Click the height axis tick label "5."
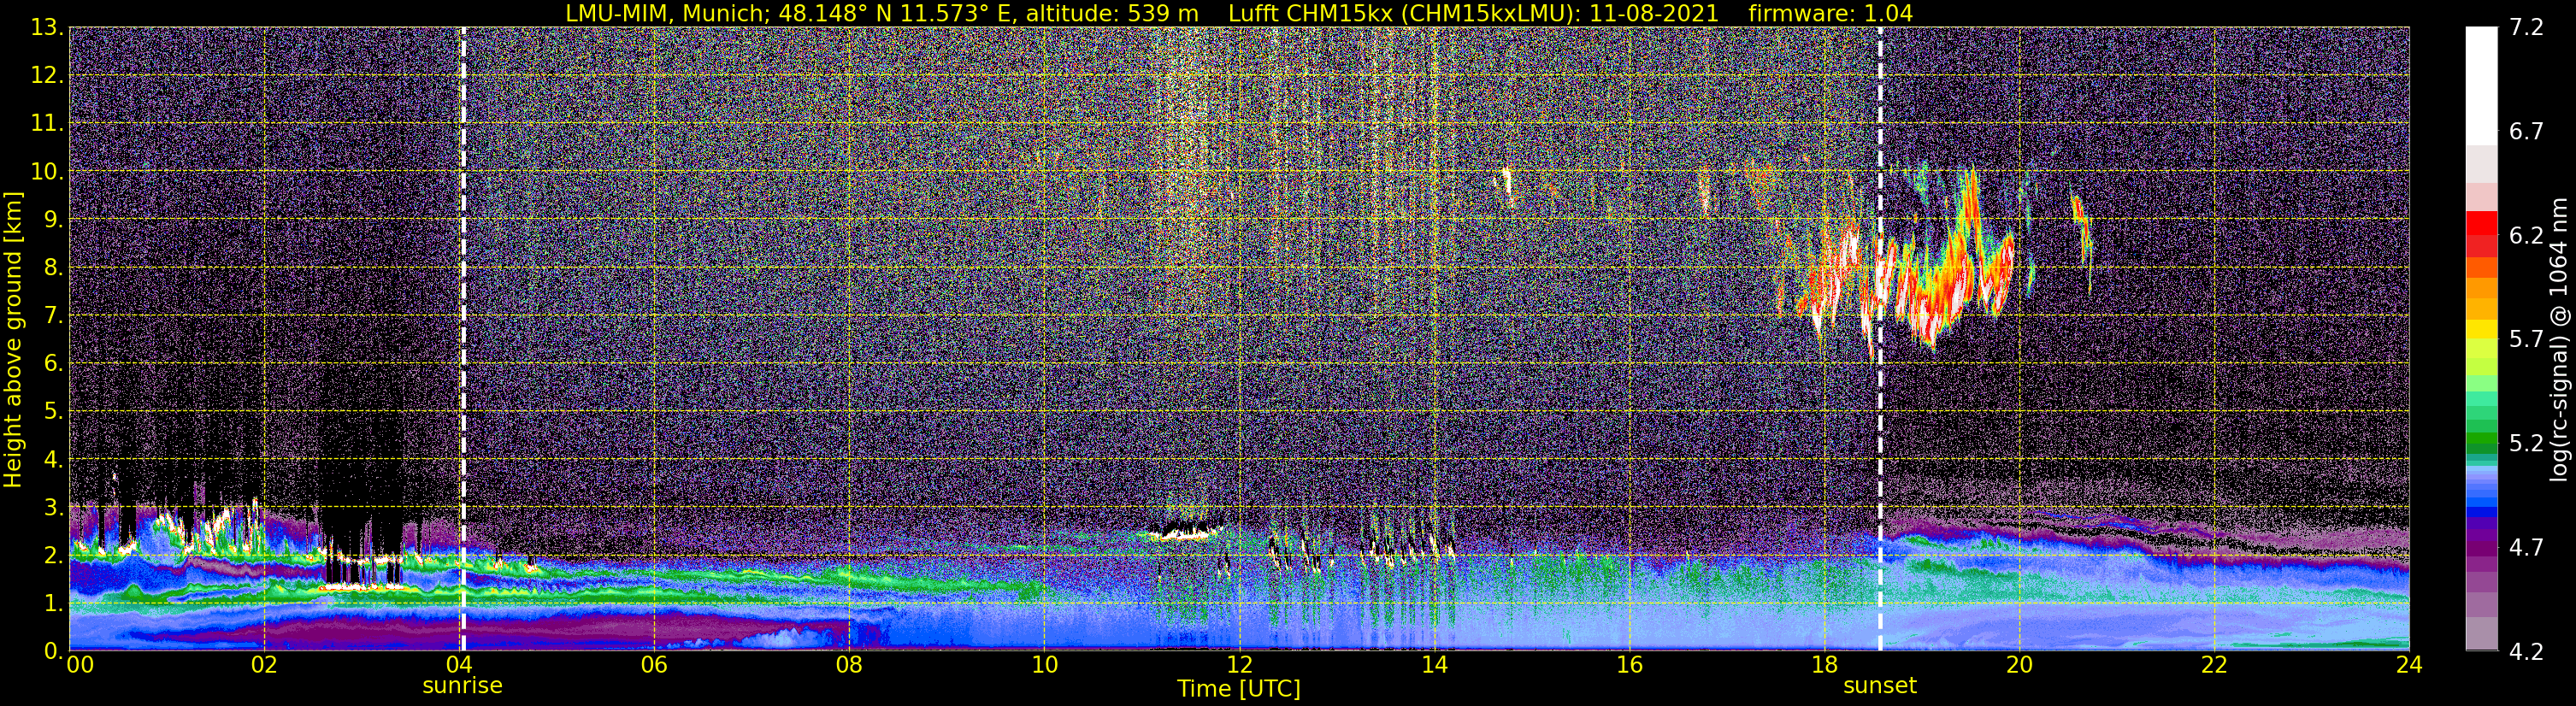The height and width of the screenshot is (706, 2576). 53,412
